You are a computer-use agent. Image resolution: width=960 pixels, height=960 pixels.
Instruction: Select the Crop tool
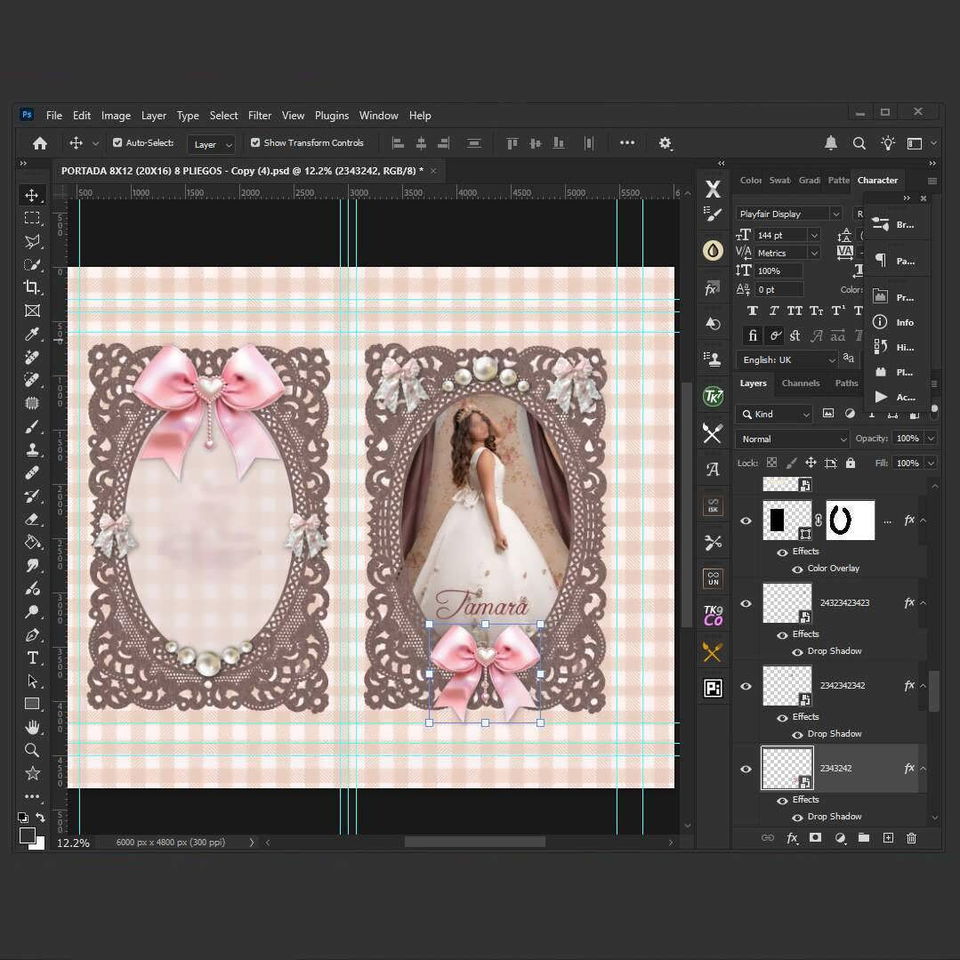point(32,287)
